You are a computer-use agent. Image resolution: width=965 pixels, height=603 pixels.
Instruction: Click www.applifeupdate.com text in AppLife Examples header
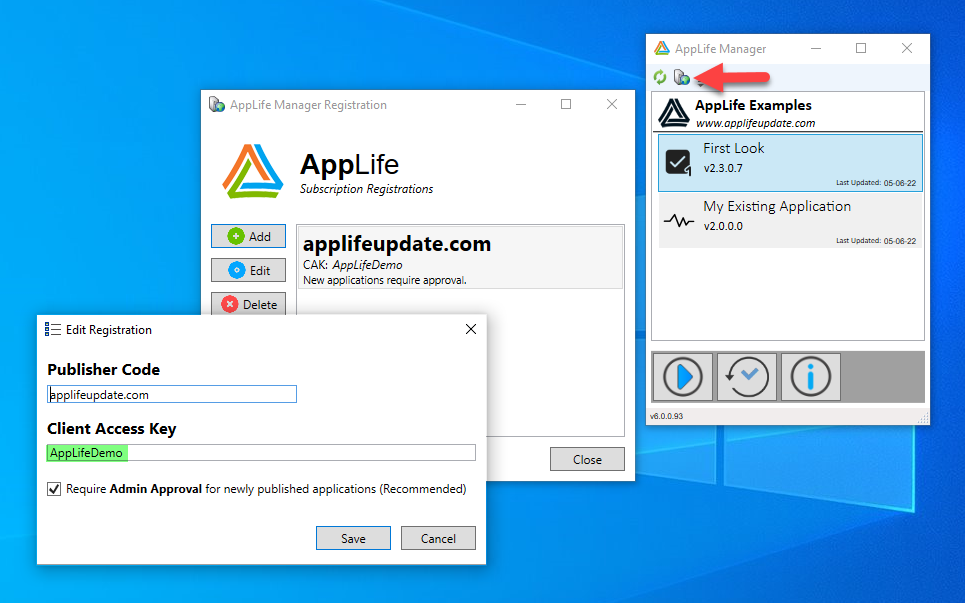point(755,123)
